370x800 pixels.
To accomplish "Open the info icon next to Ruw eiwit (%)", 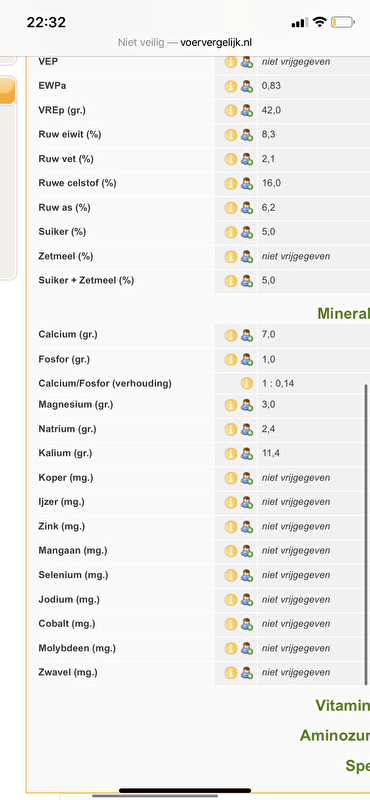I will click(231, 135).
